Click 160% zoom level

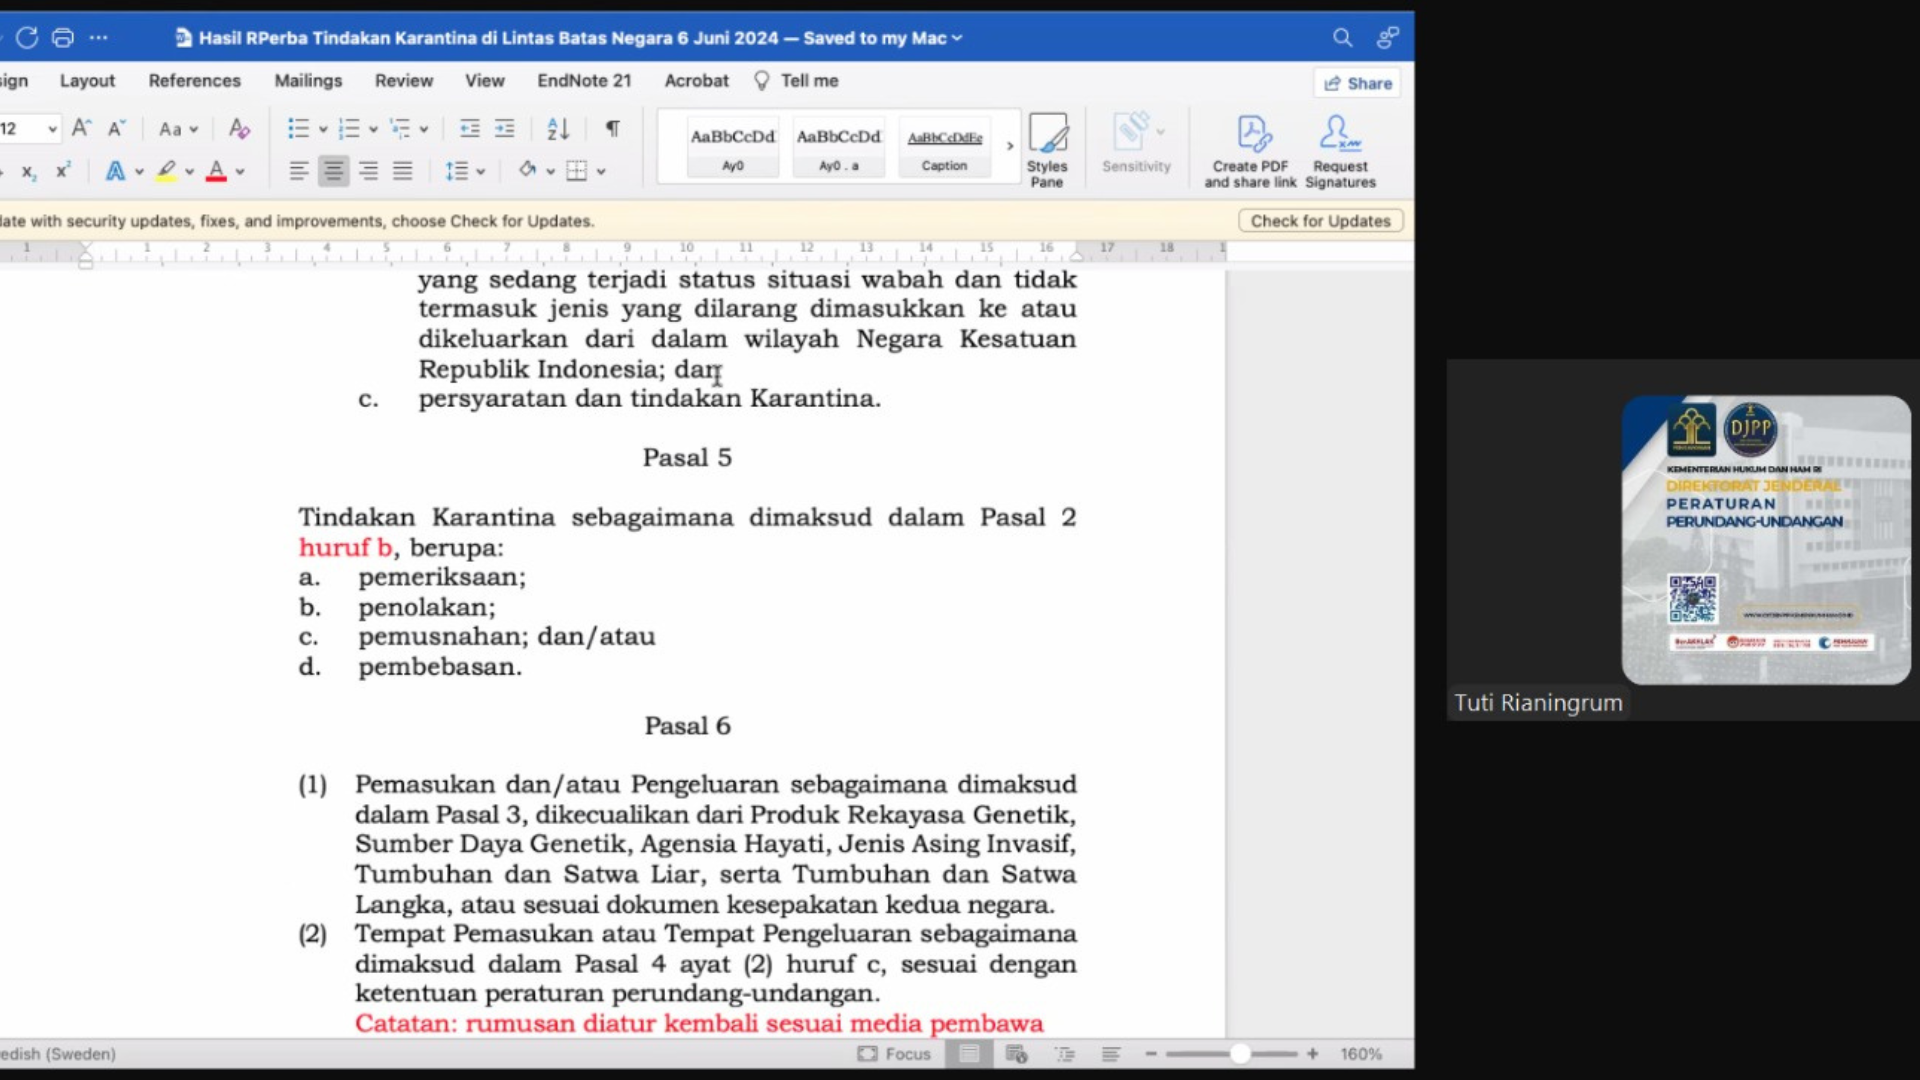(1361, 1054)
